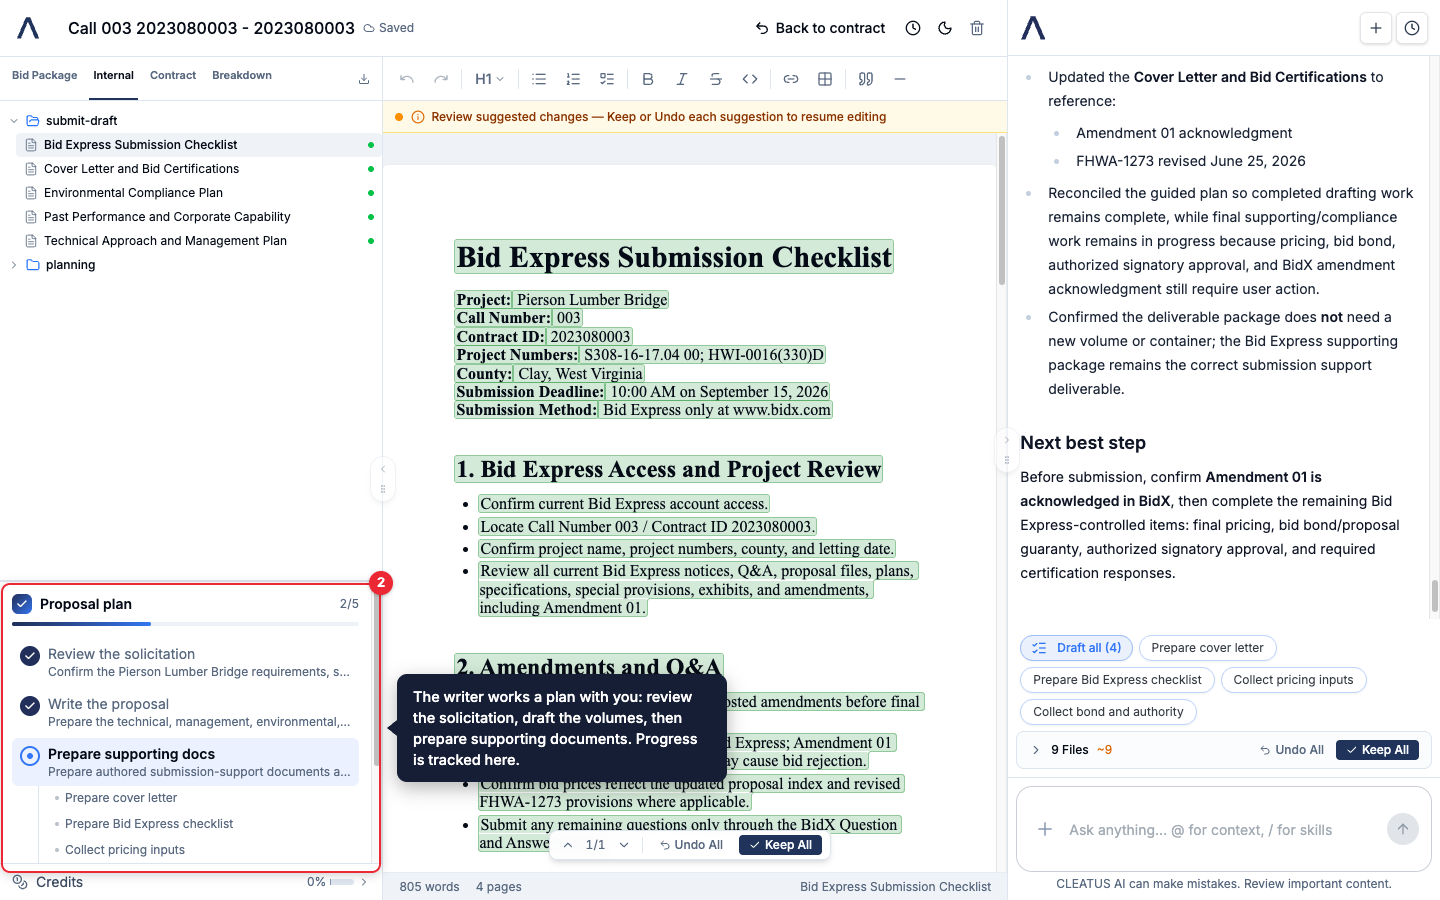Viewport: 1440px width, 900px height.
Task: Click Collect bond and authority chip
Action: click(1108, 712)
